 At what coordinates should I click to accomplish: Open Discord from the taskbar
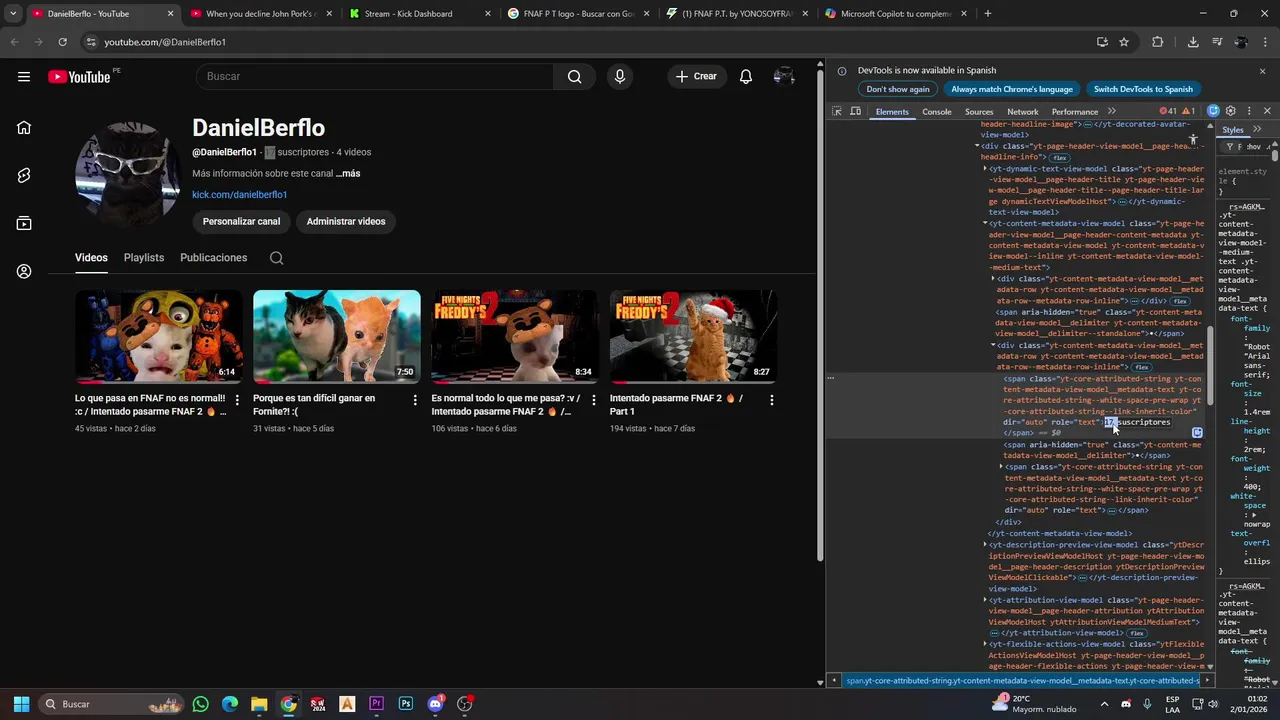point(435,704)
